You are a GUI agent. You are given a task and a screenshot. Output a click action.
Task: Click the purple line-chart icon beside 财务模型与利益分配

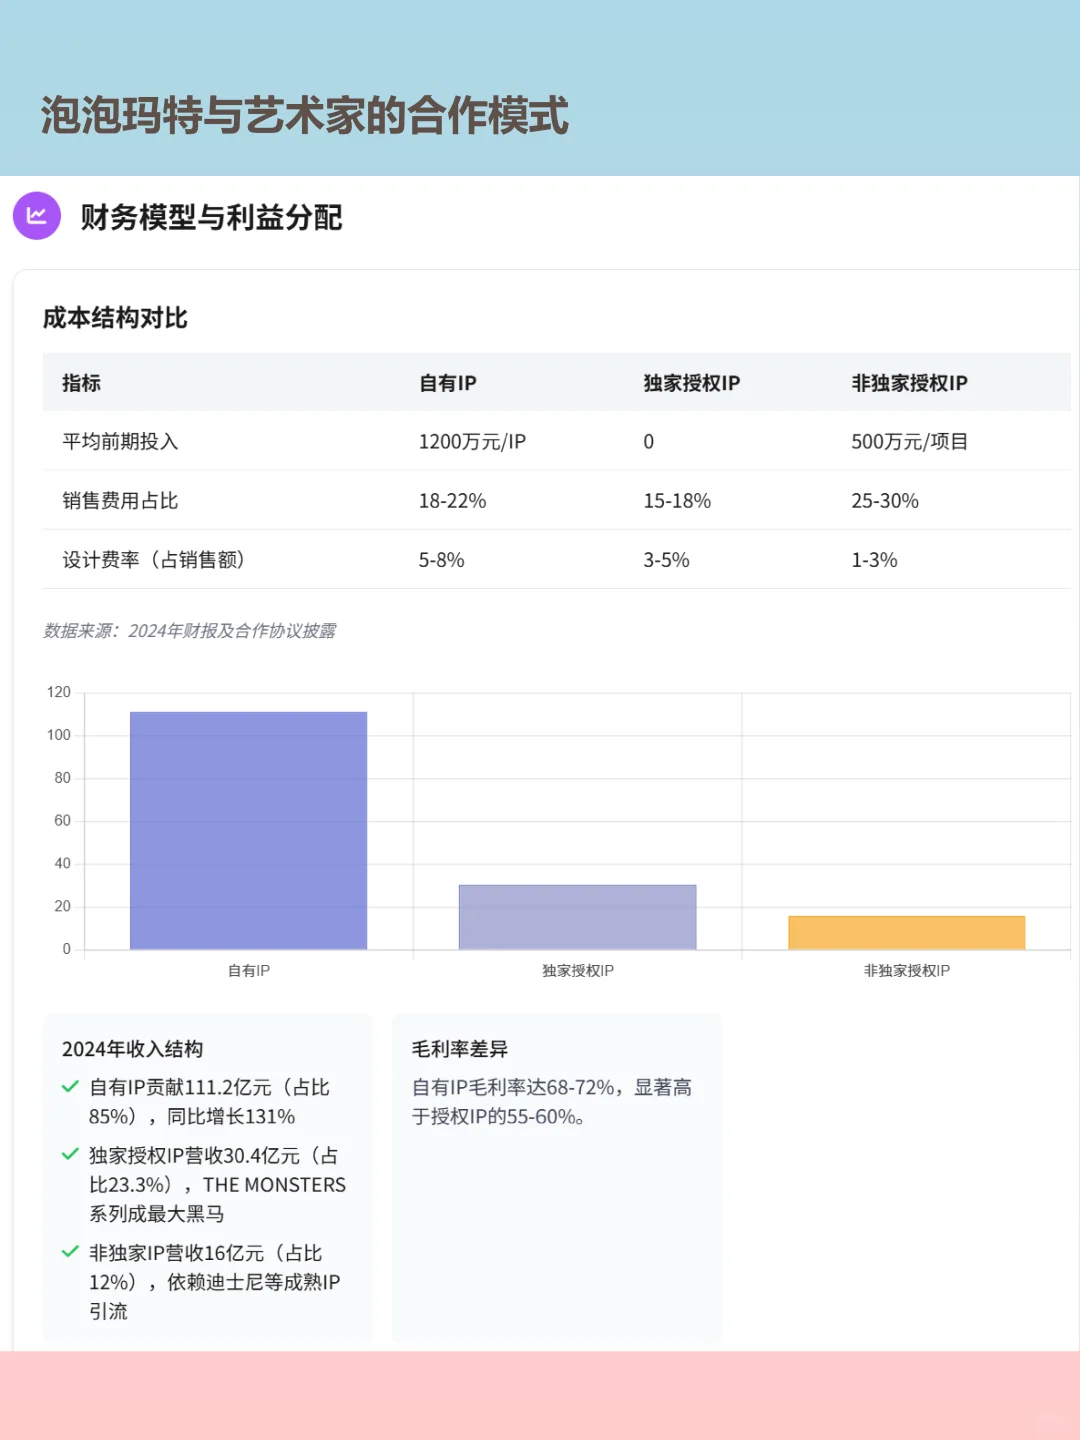36,216
